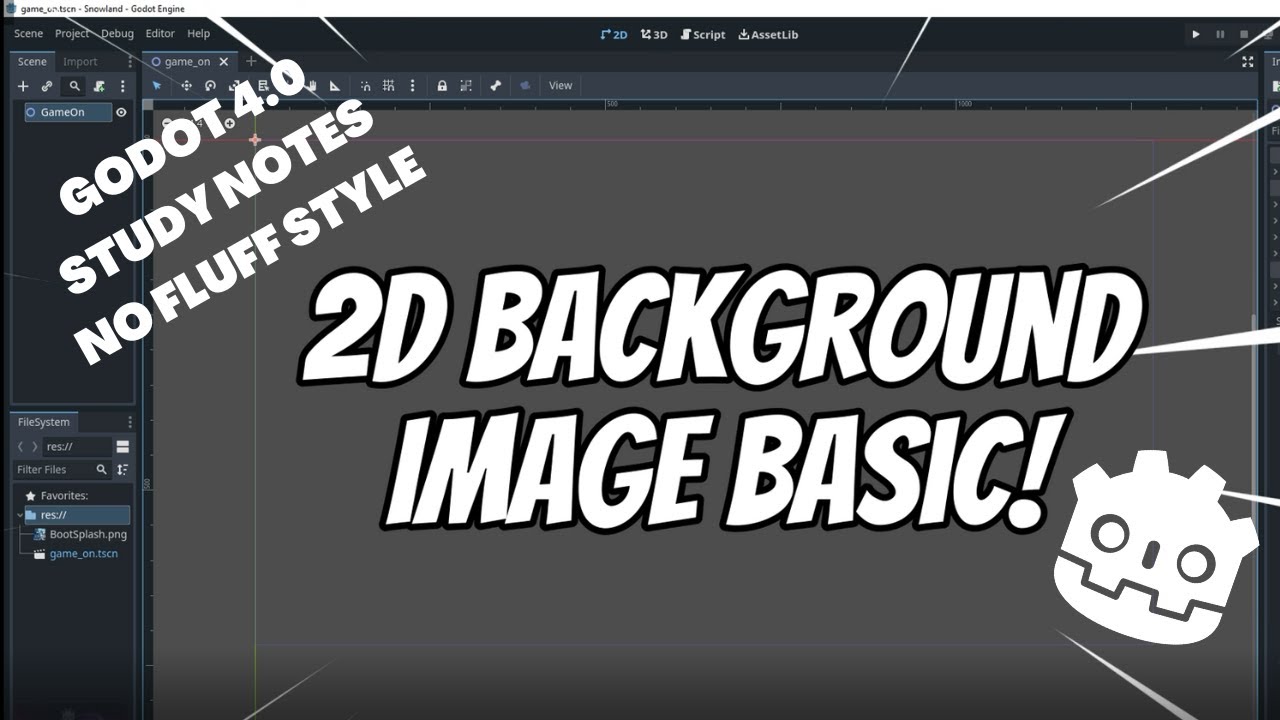Open the FileSystem sort files button
1280x720 pixels.
tap(122, 470)
